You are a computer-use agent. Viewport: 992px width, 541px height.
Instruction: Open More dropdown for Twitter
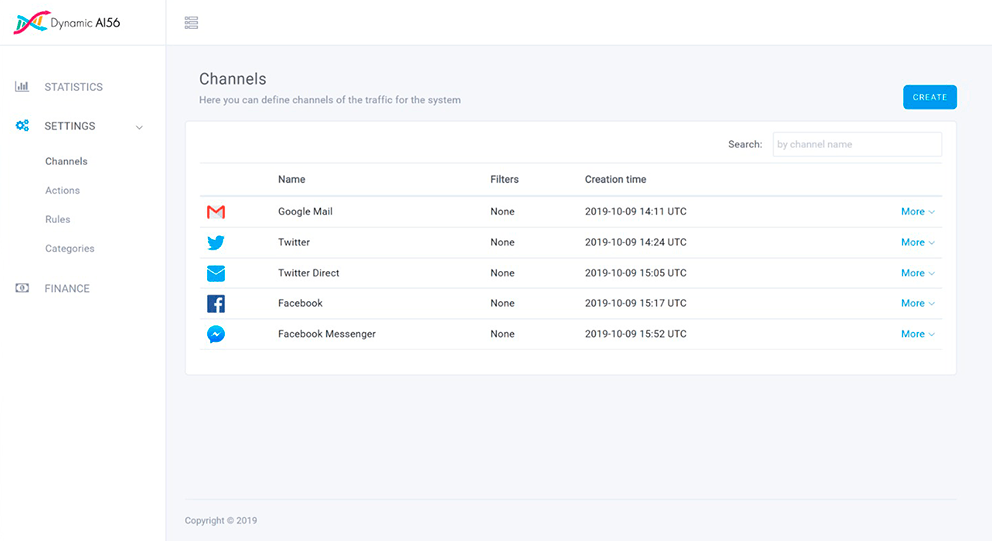tap(917, 242)
